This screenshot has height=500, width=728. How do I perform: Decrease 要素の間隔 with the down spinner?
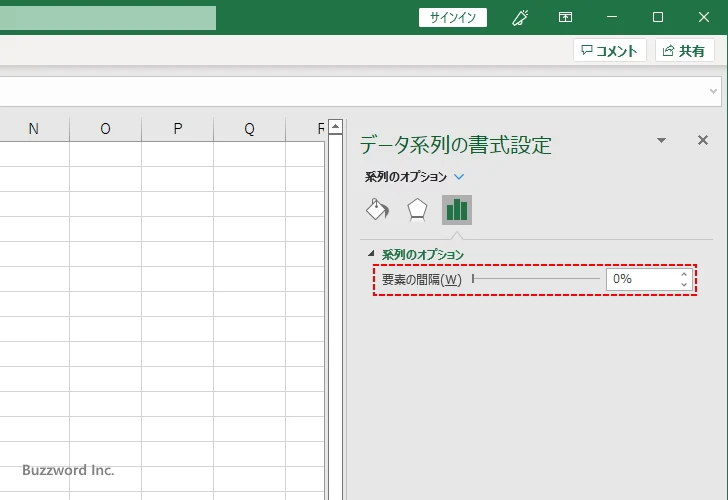coord(684,284)
